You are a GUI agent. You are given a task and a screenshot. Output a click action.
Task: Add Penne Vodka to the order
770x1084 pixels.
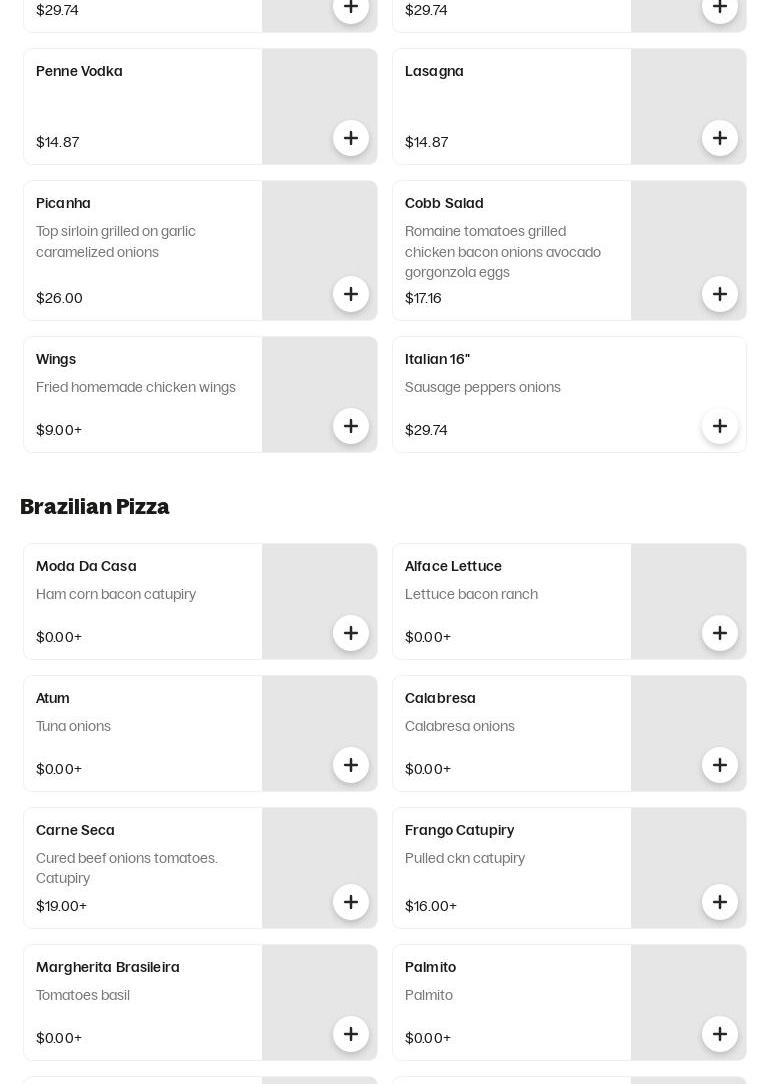pyautogui.click(x=351, y=139)
